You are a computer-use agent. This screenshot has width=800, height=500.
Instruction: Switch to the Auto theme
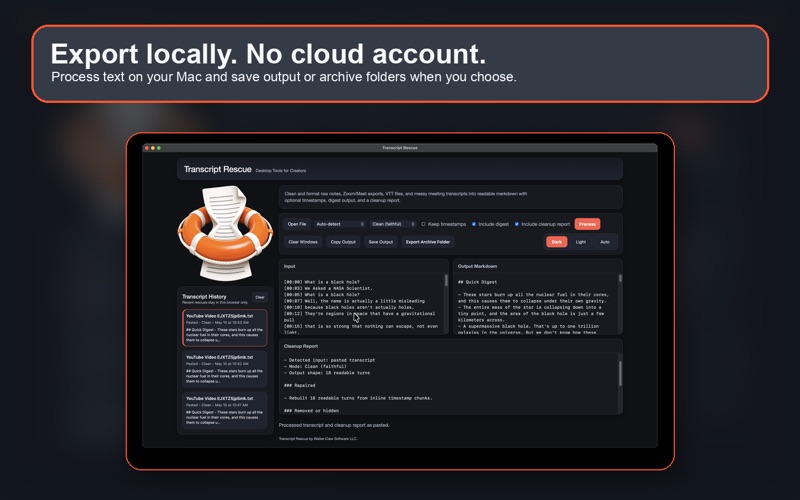point(605,242)
